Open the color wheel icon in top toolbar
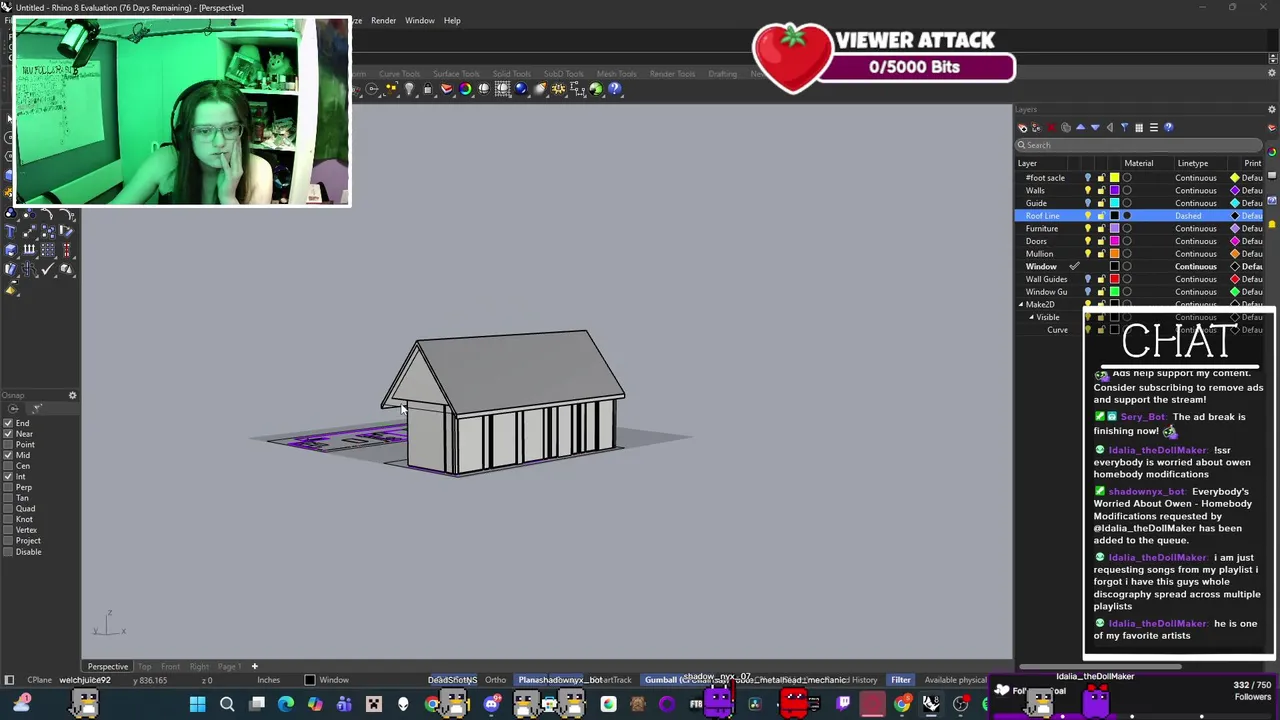 click(465, 88)
